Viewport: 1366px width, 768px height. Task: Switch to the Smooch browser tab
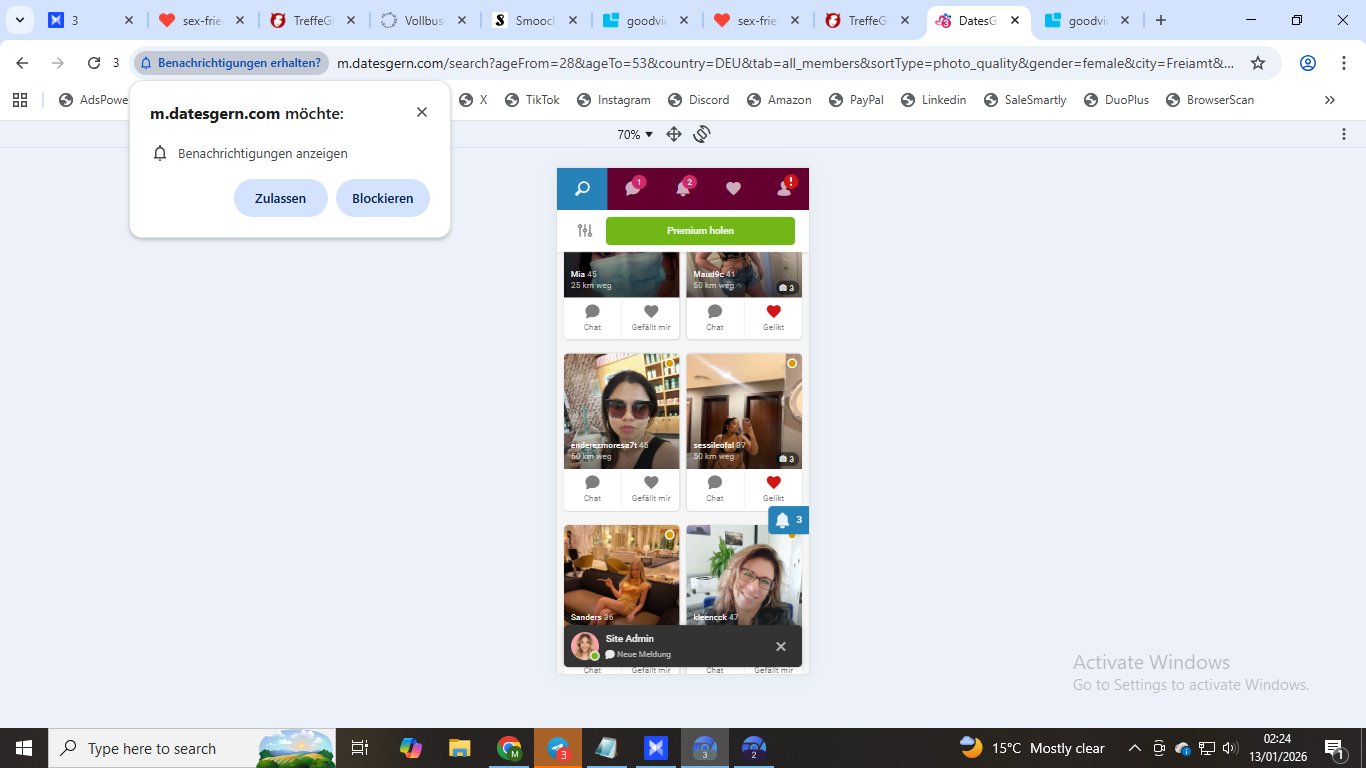pos(527,20)
